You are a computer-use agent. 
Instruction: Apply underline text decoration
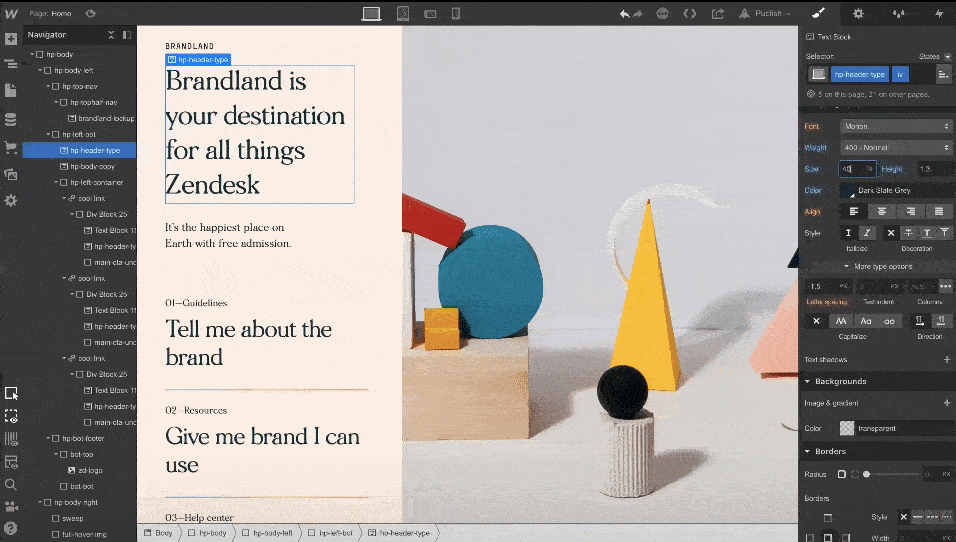tap(927, 233)
